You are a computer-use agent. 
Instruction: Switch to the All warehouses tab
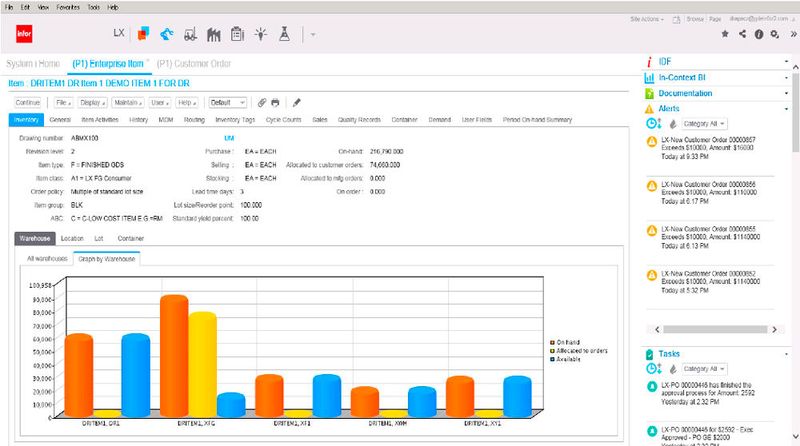point(47,258)
